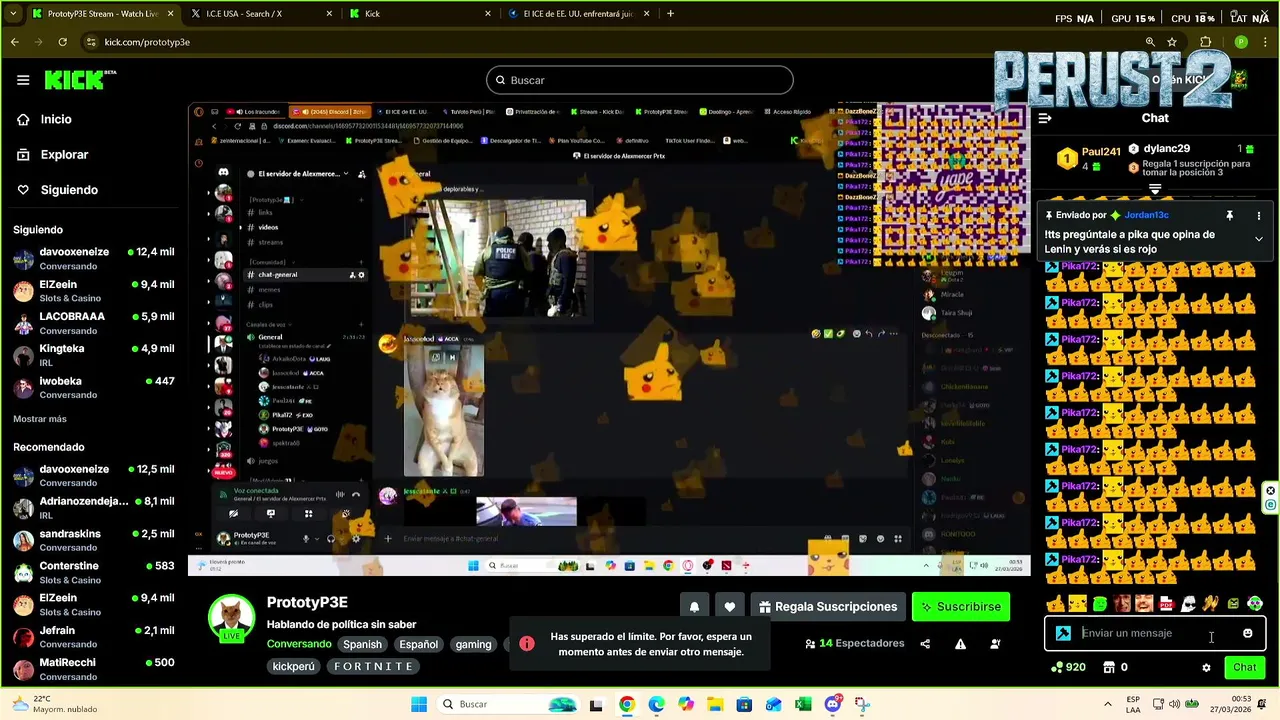
Task: Click the hammer badge in message box
Action: coord(1063,633)
